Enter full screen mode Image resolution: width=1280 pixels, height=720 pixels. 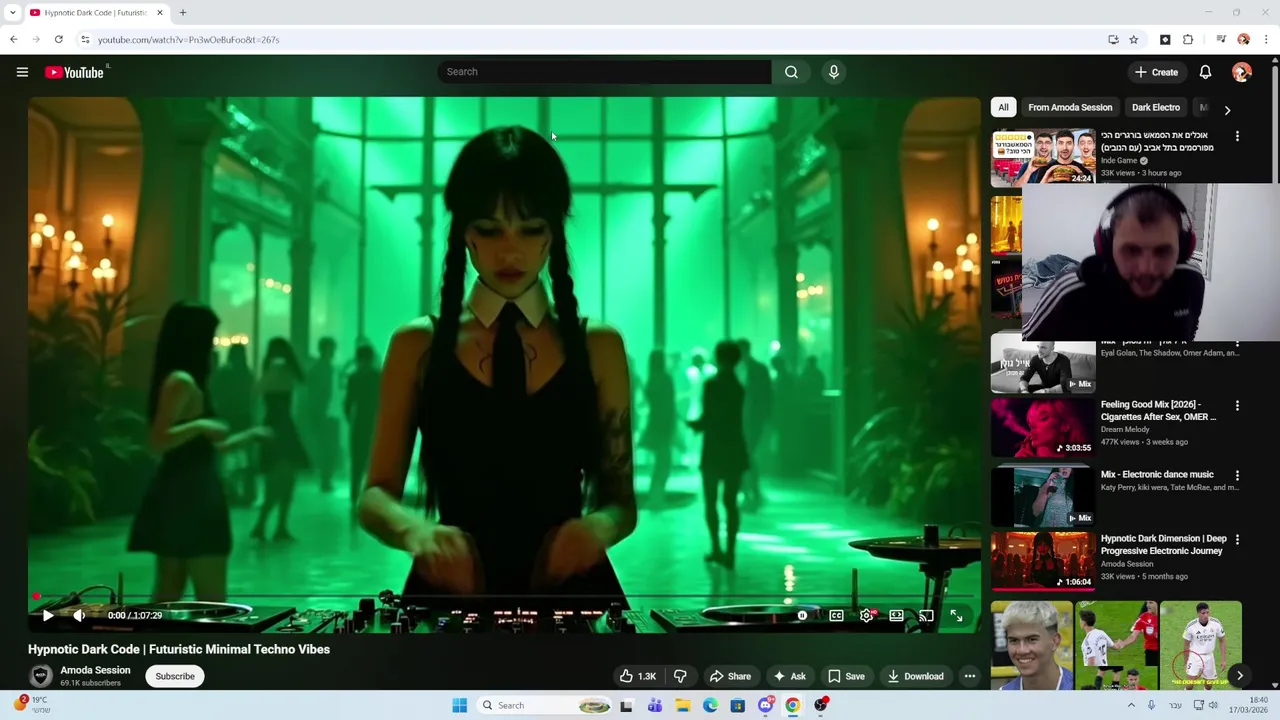[x=956, y=616]
